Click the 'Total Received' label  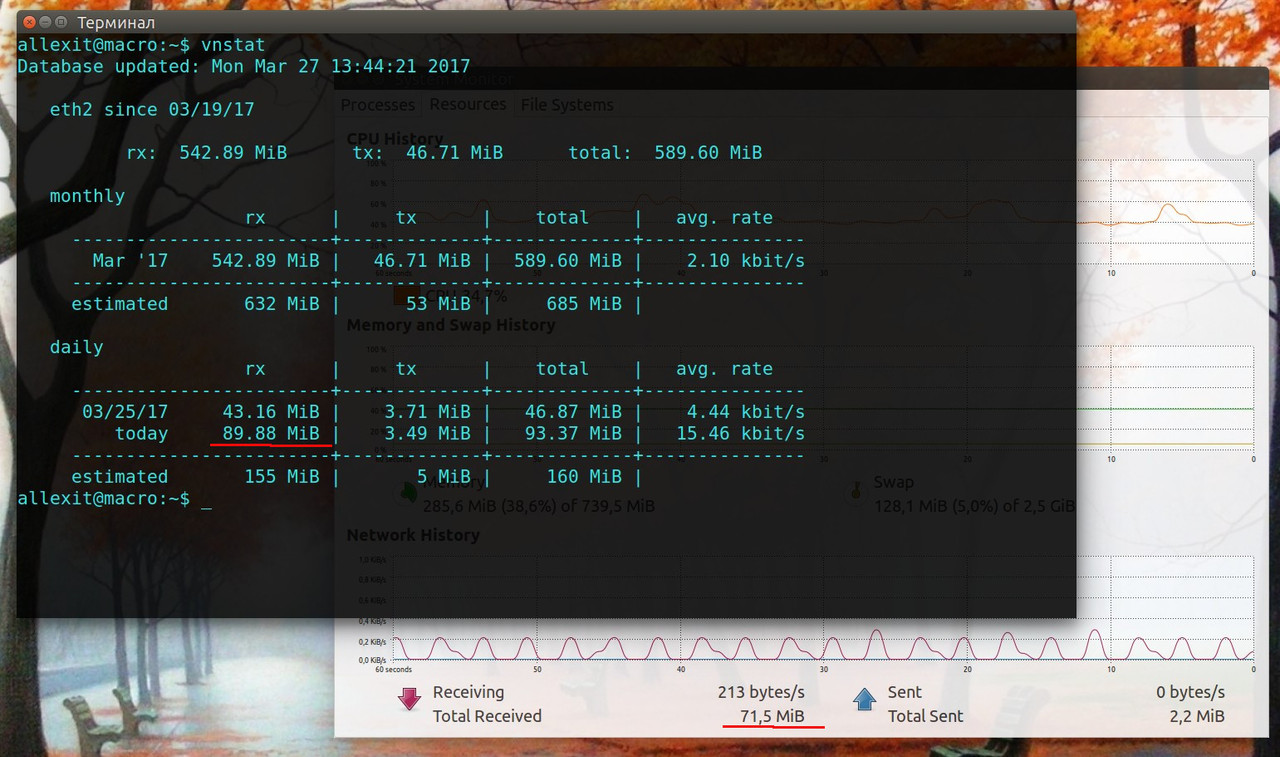point(487,716)
